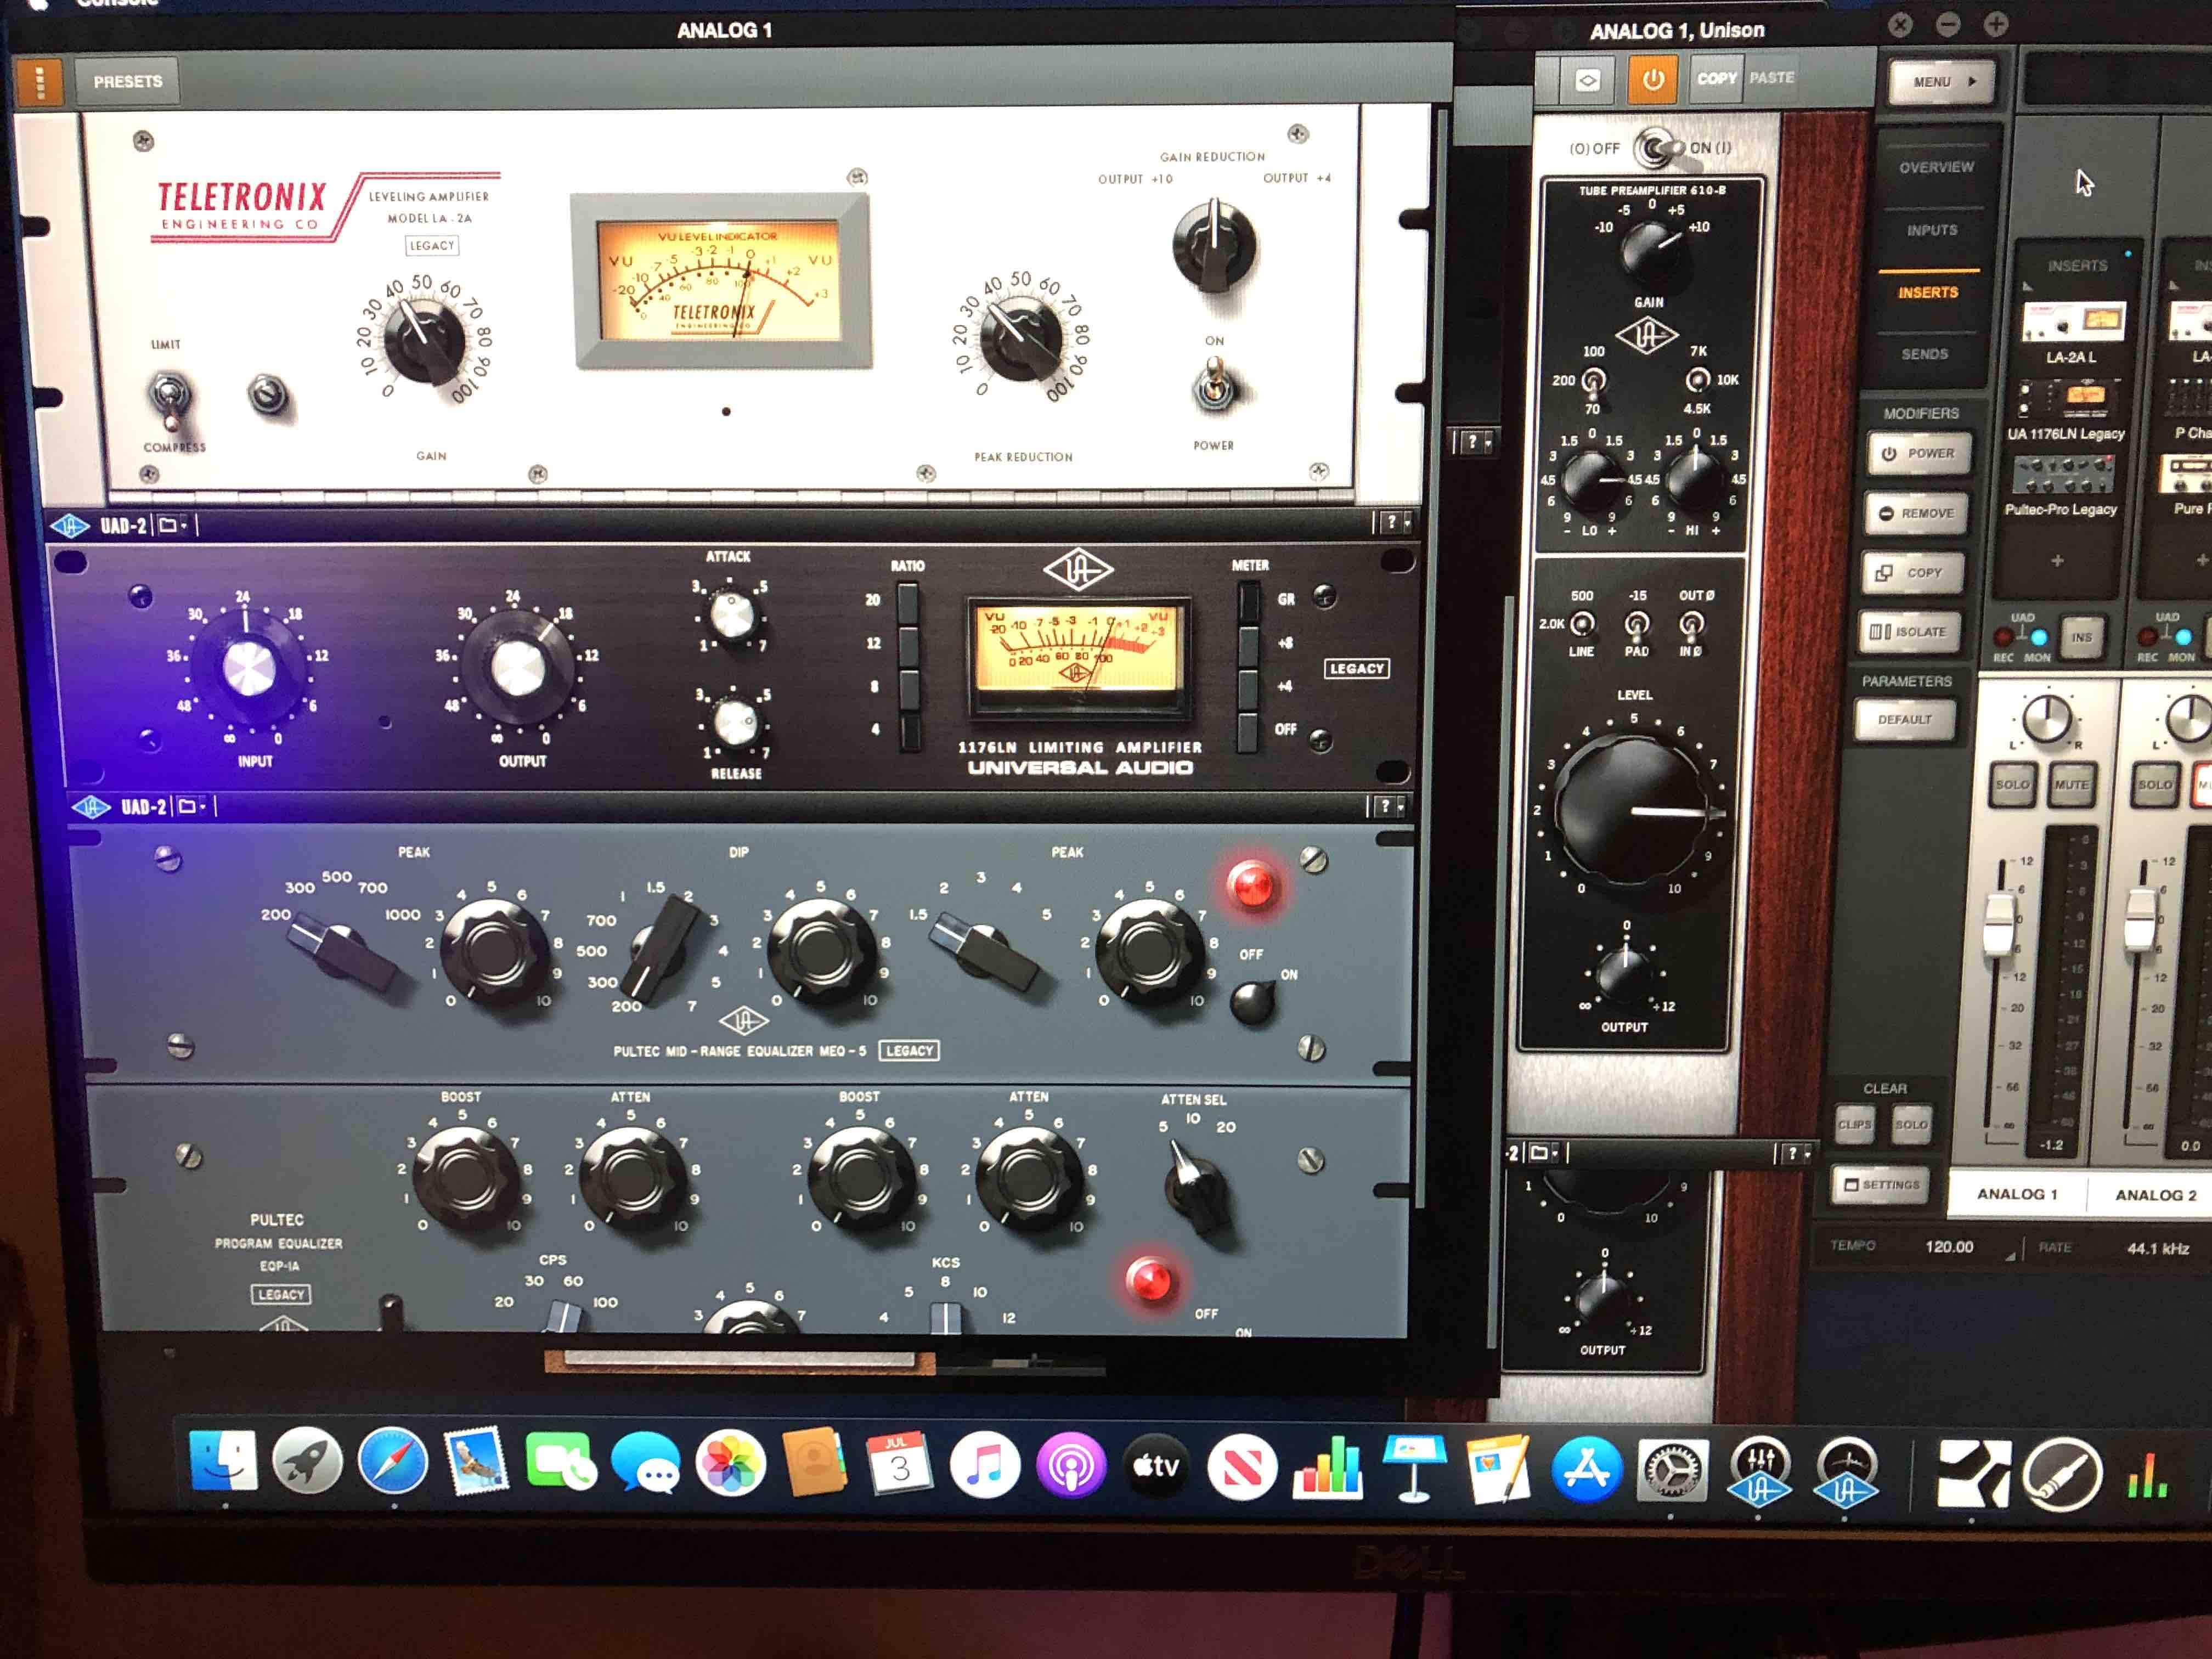Toggle the 610-B OFF/ON power switch
2212x1659 pixels.
(1656, 148)
